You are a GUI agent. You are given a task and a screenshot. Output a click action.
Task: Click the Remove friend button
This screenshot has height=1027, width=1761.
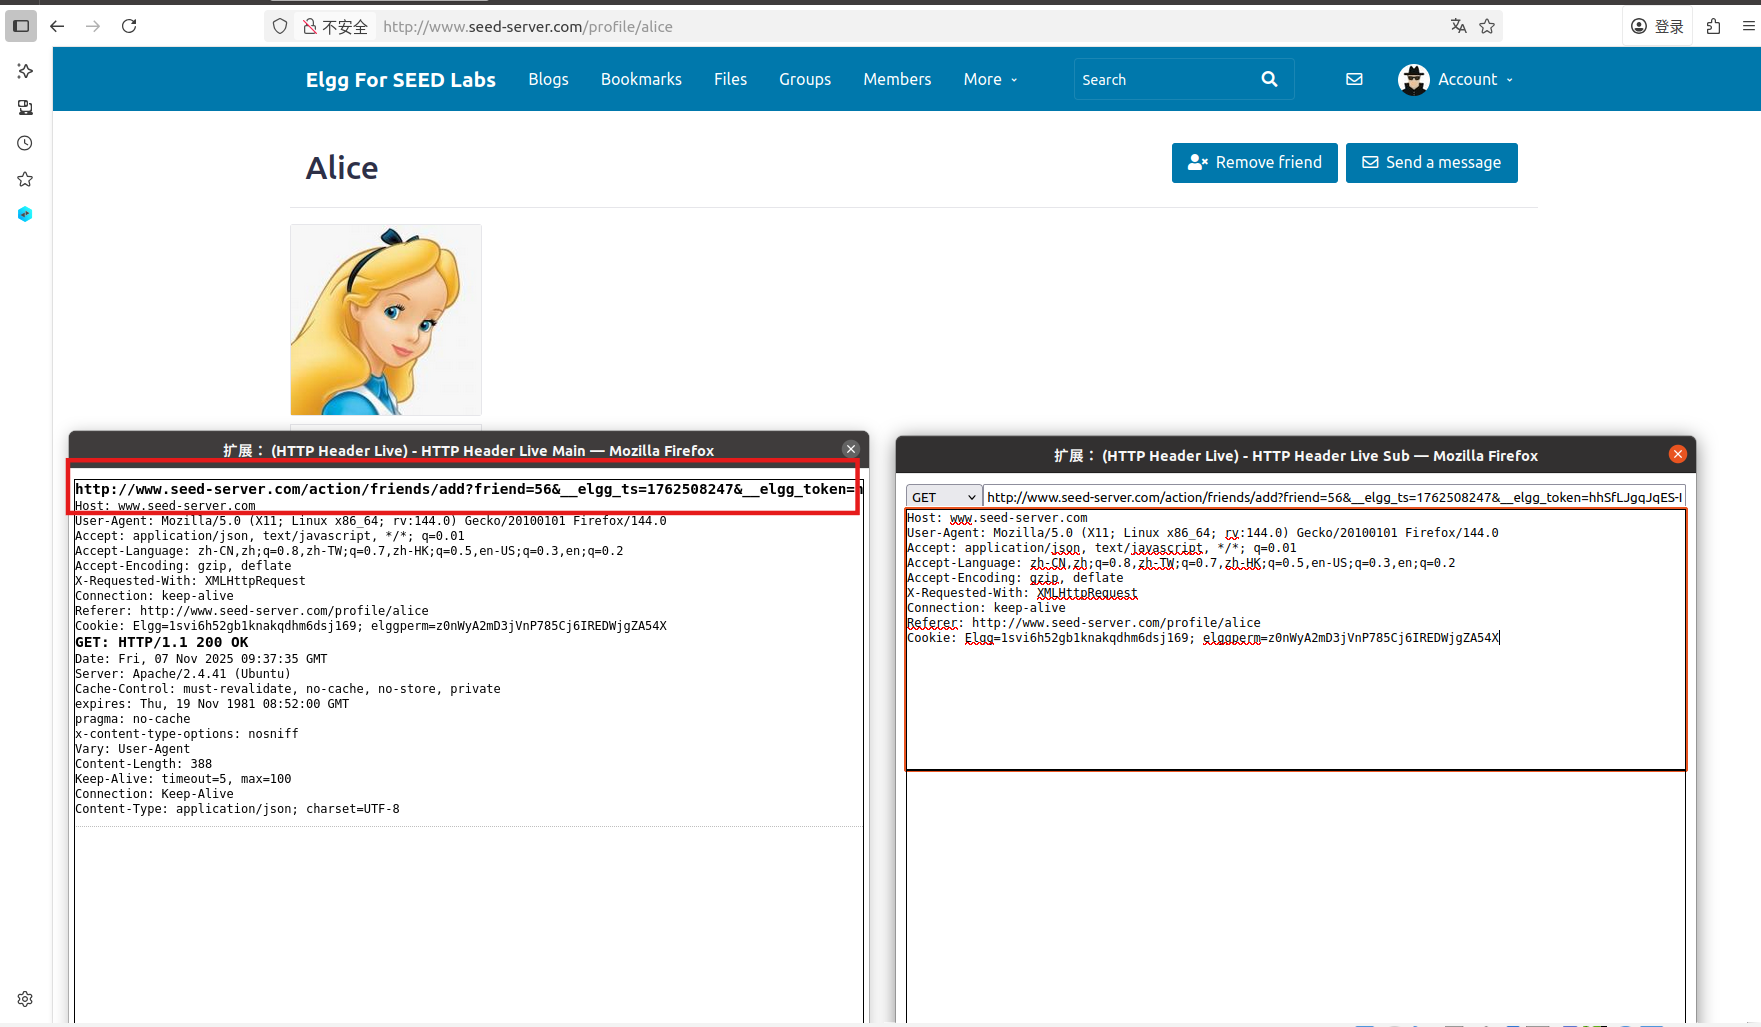click(x=1254, y=163)
